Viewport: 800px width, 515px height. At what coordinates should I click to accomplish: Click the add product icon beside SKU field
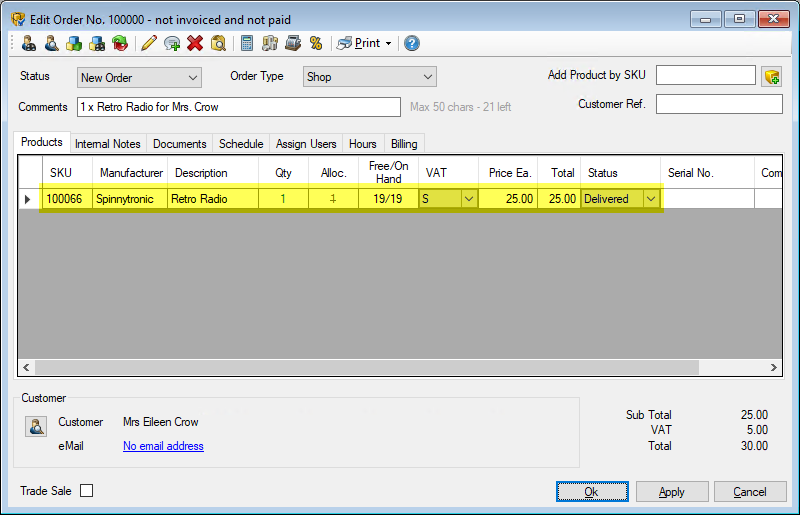pos(771,77)
